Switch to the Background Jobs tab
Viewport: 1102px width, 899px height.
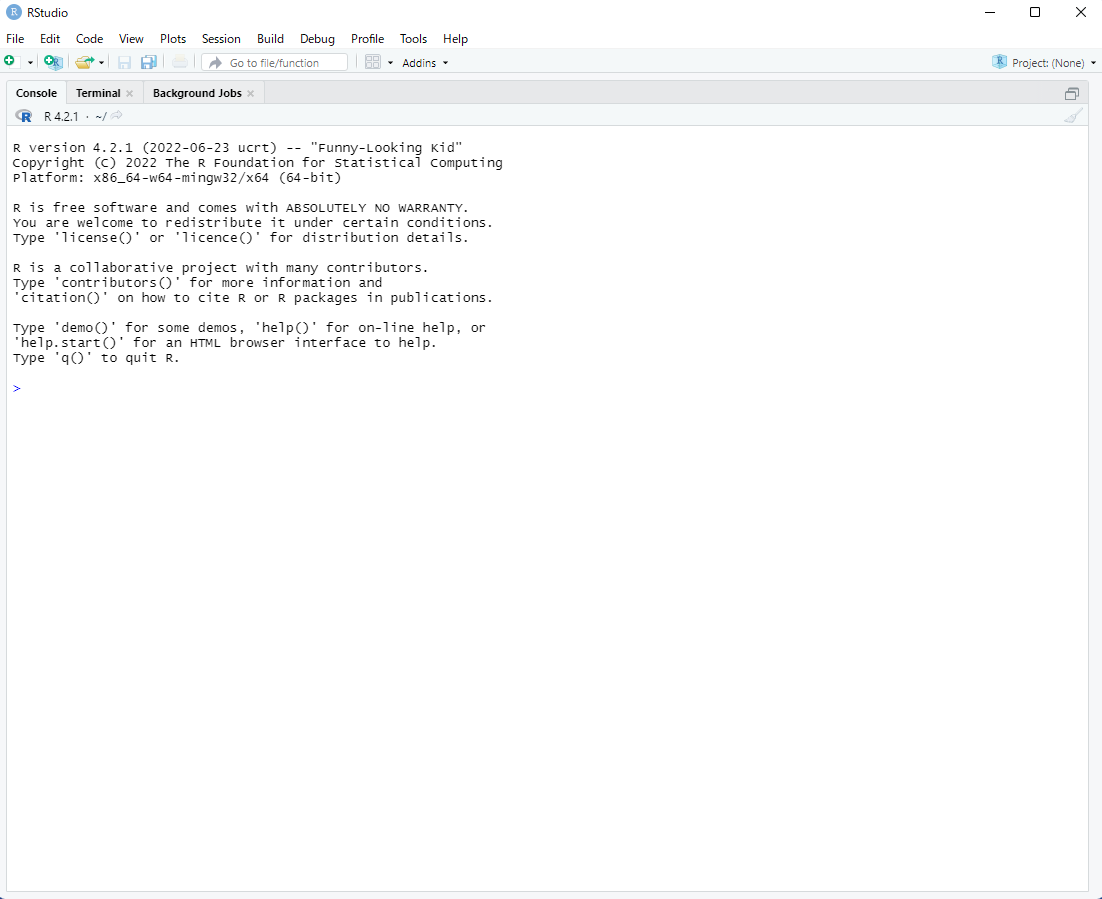click(x=197, y=93)
